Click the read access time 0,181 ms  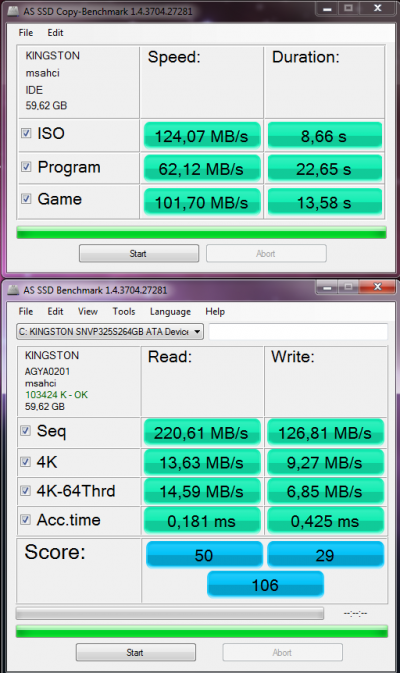pyautogui.click(x=202, y=521)
